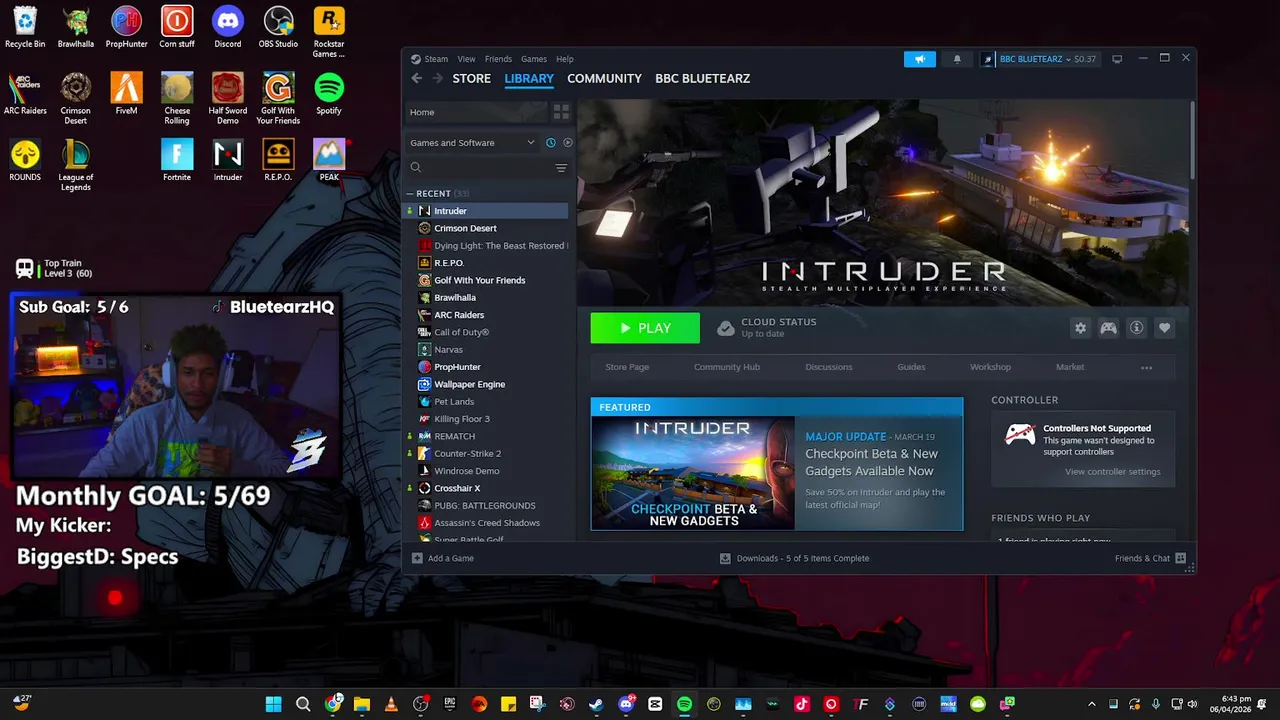Select the Spotify desktop shortcut
The height and width of the screenshot is (720, 1280).
[x=329, y=94]
